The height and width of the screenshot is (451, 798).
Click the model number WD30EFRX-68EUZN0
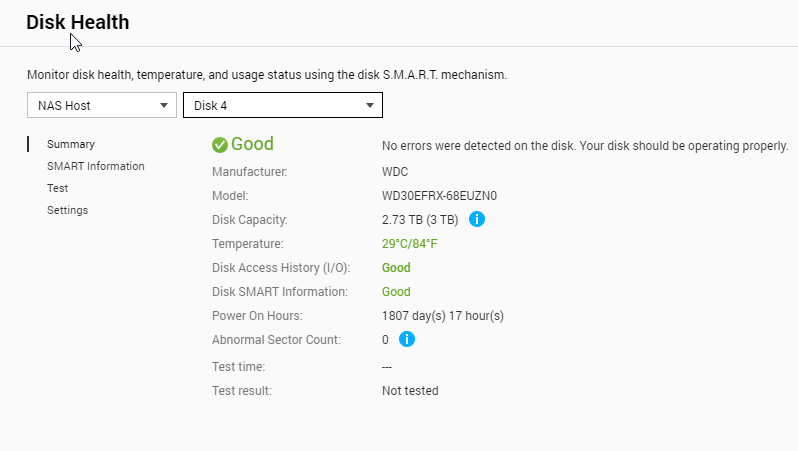[439, 195]
